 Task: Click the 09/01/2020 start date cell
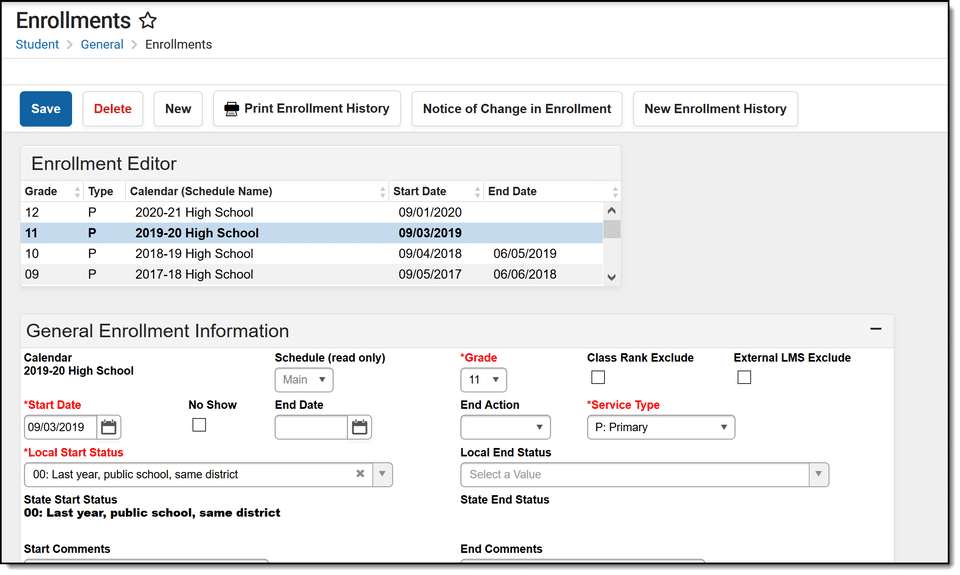coord(430,212)
